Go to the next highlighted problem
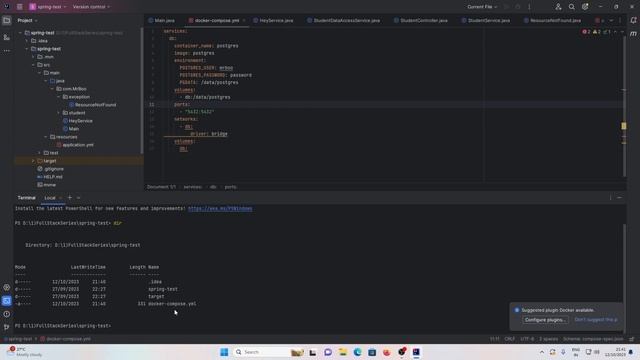640x360 pixels. (622, 31)
